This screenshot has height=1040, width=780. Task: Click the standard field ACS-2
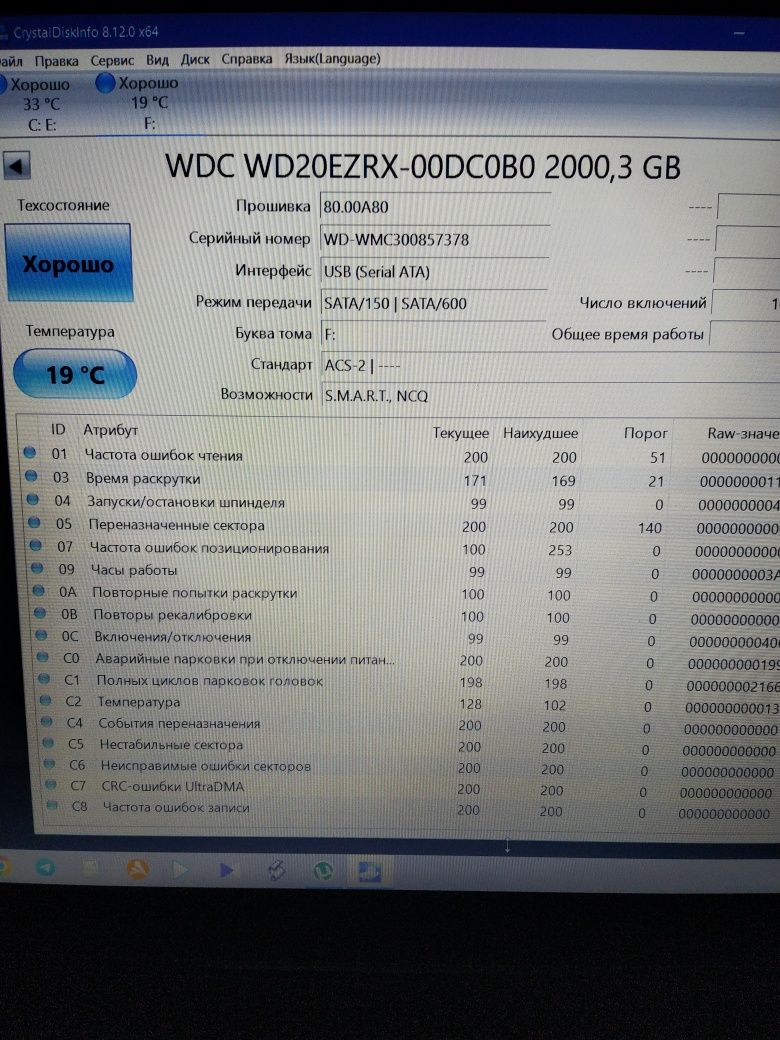click(551, 365)
